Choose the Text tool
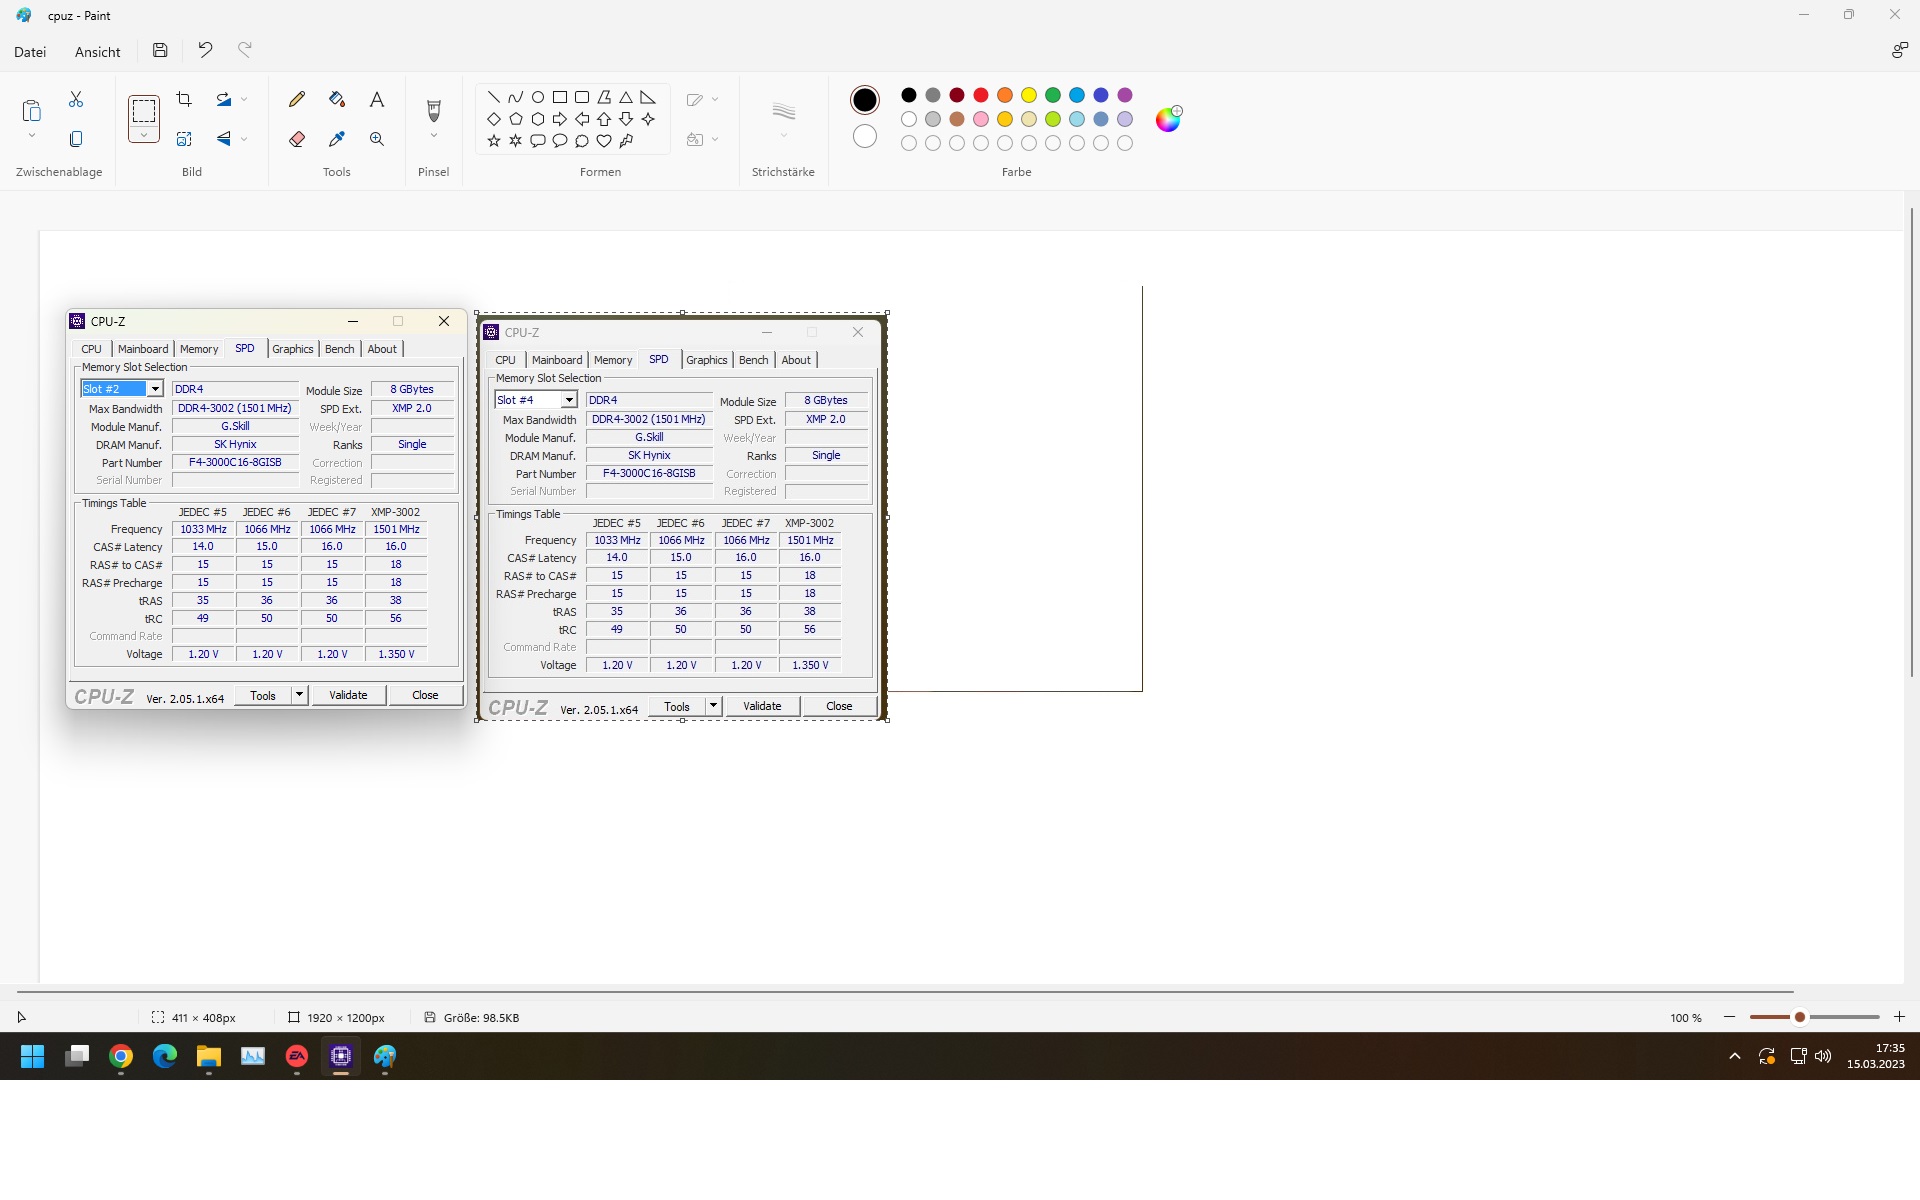Screen dimensions: 1920x1200 coord(377,99)
